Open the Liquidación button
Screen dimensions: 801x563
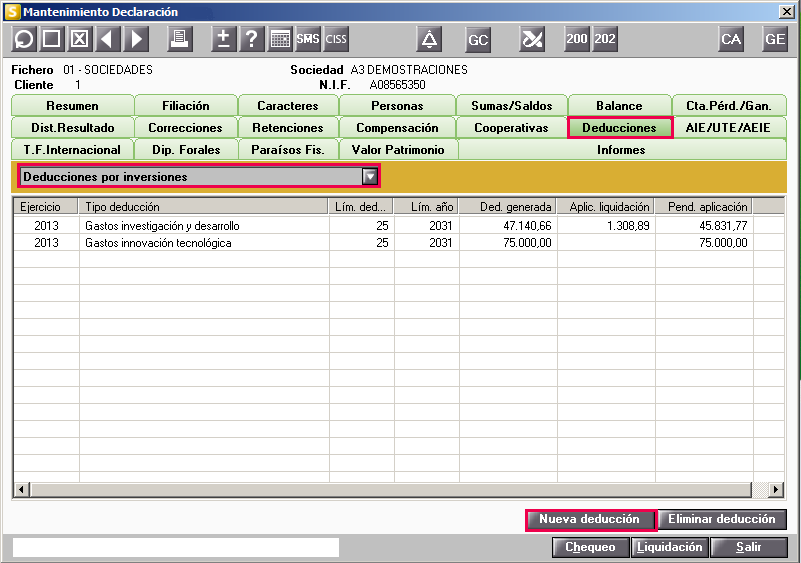tap(670, 547)
